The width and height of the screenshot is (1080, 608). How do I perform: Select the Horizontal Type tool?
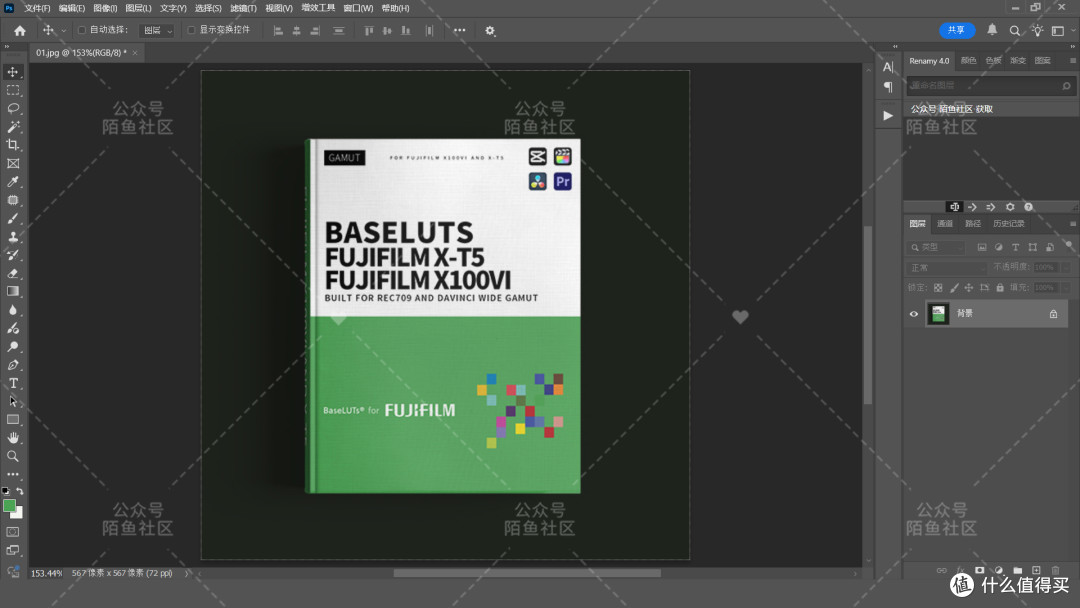click(x=13, y=383)
